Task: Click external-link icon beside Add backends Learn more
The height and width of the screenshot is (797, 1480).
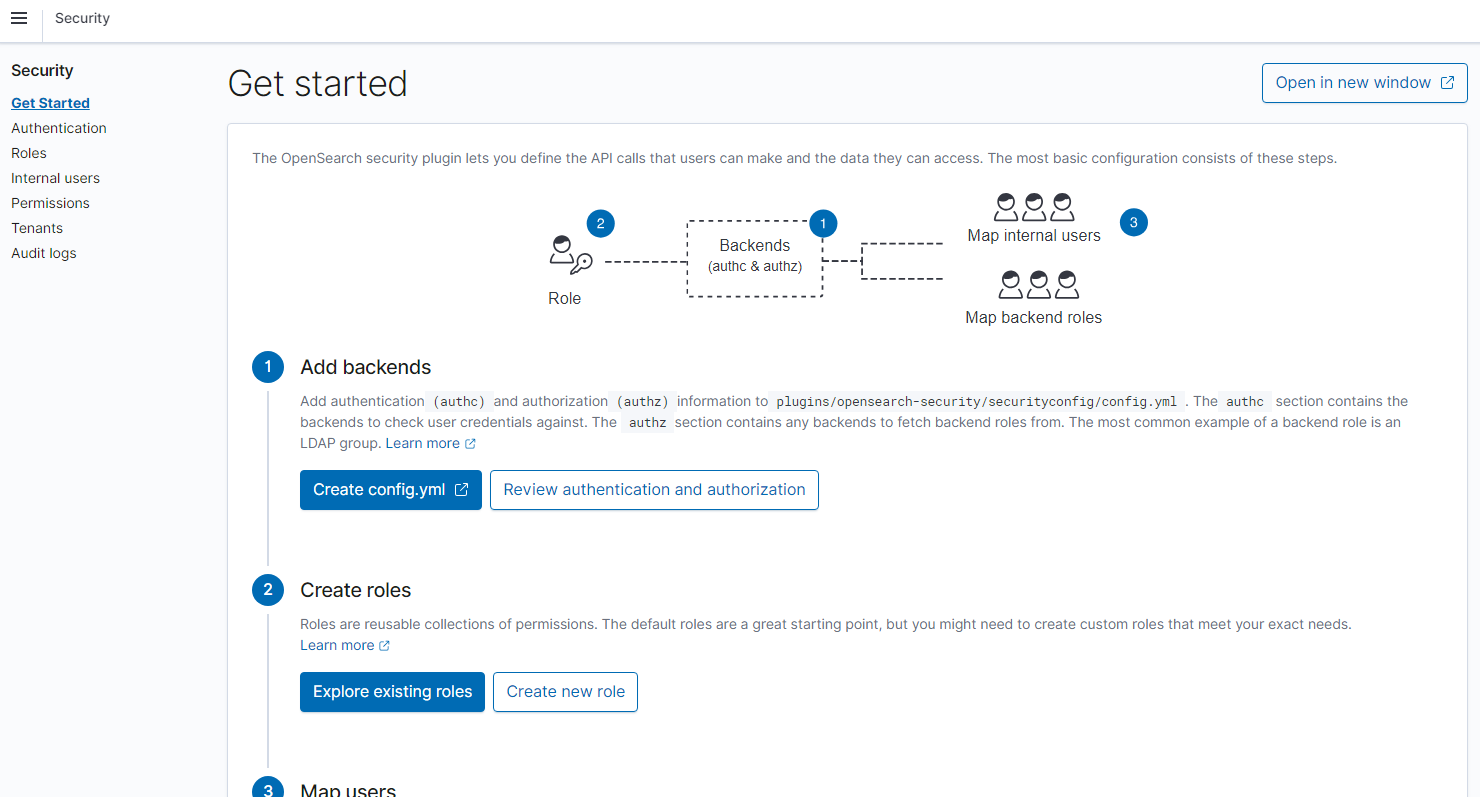Action: pos(470,444)
